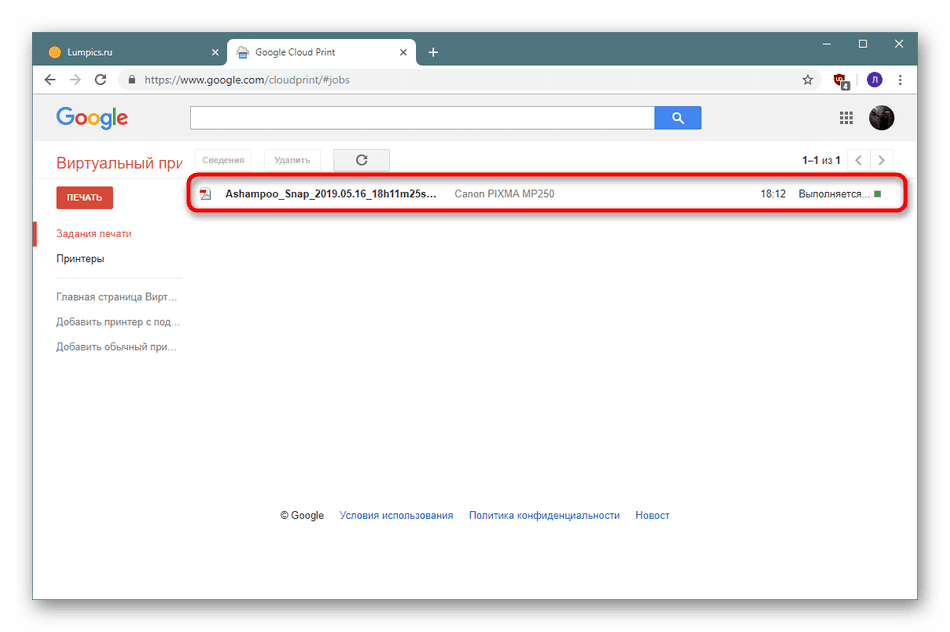Screen dimensions: 950x632
Task: Click Добавить принтер с под... link
Action: (118, 322)
